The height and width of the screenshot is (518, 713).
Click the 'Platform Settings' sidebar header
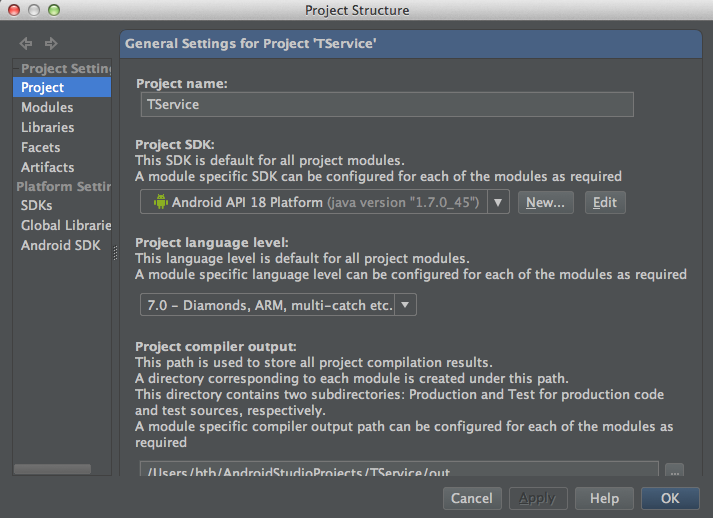(x=64, y=186)
